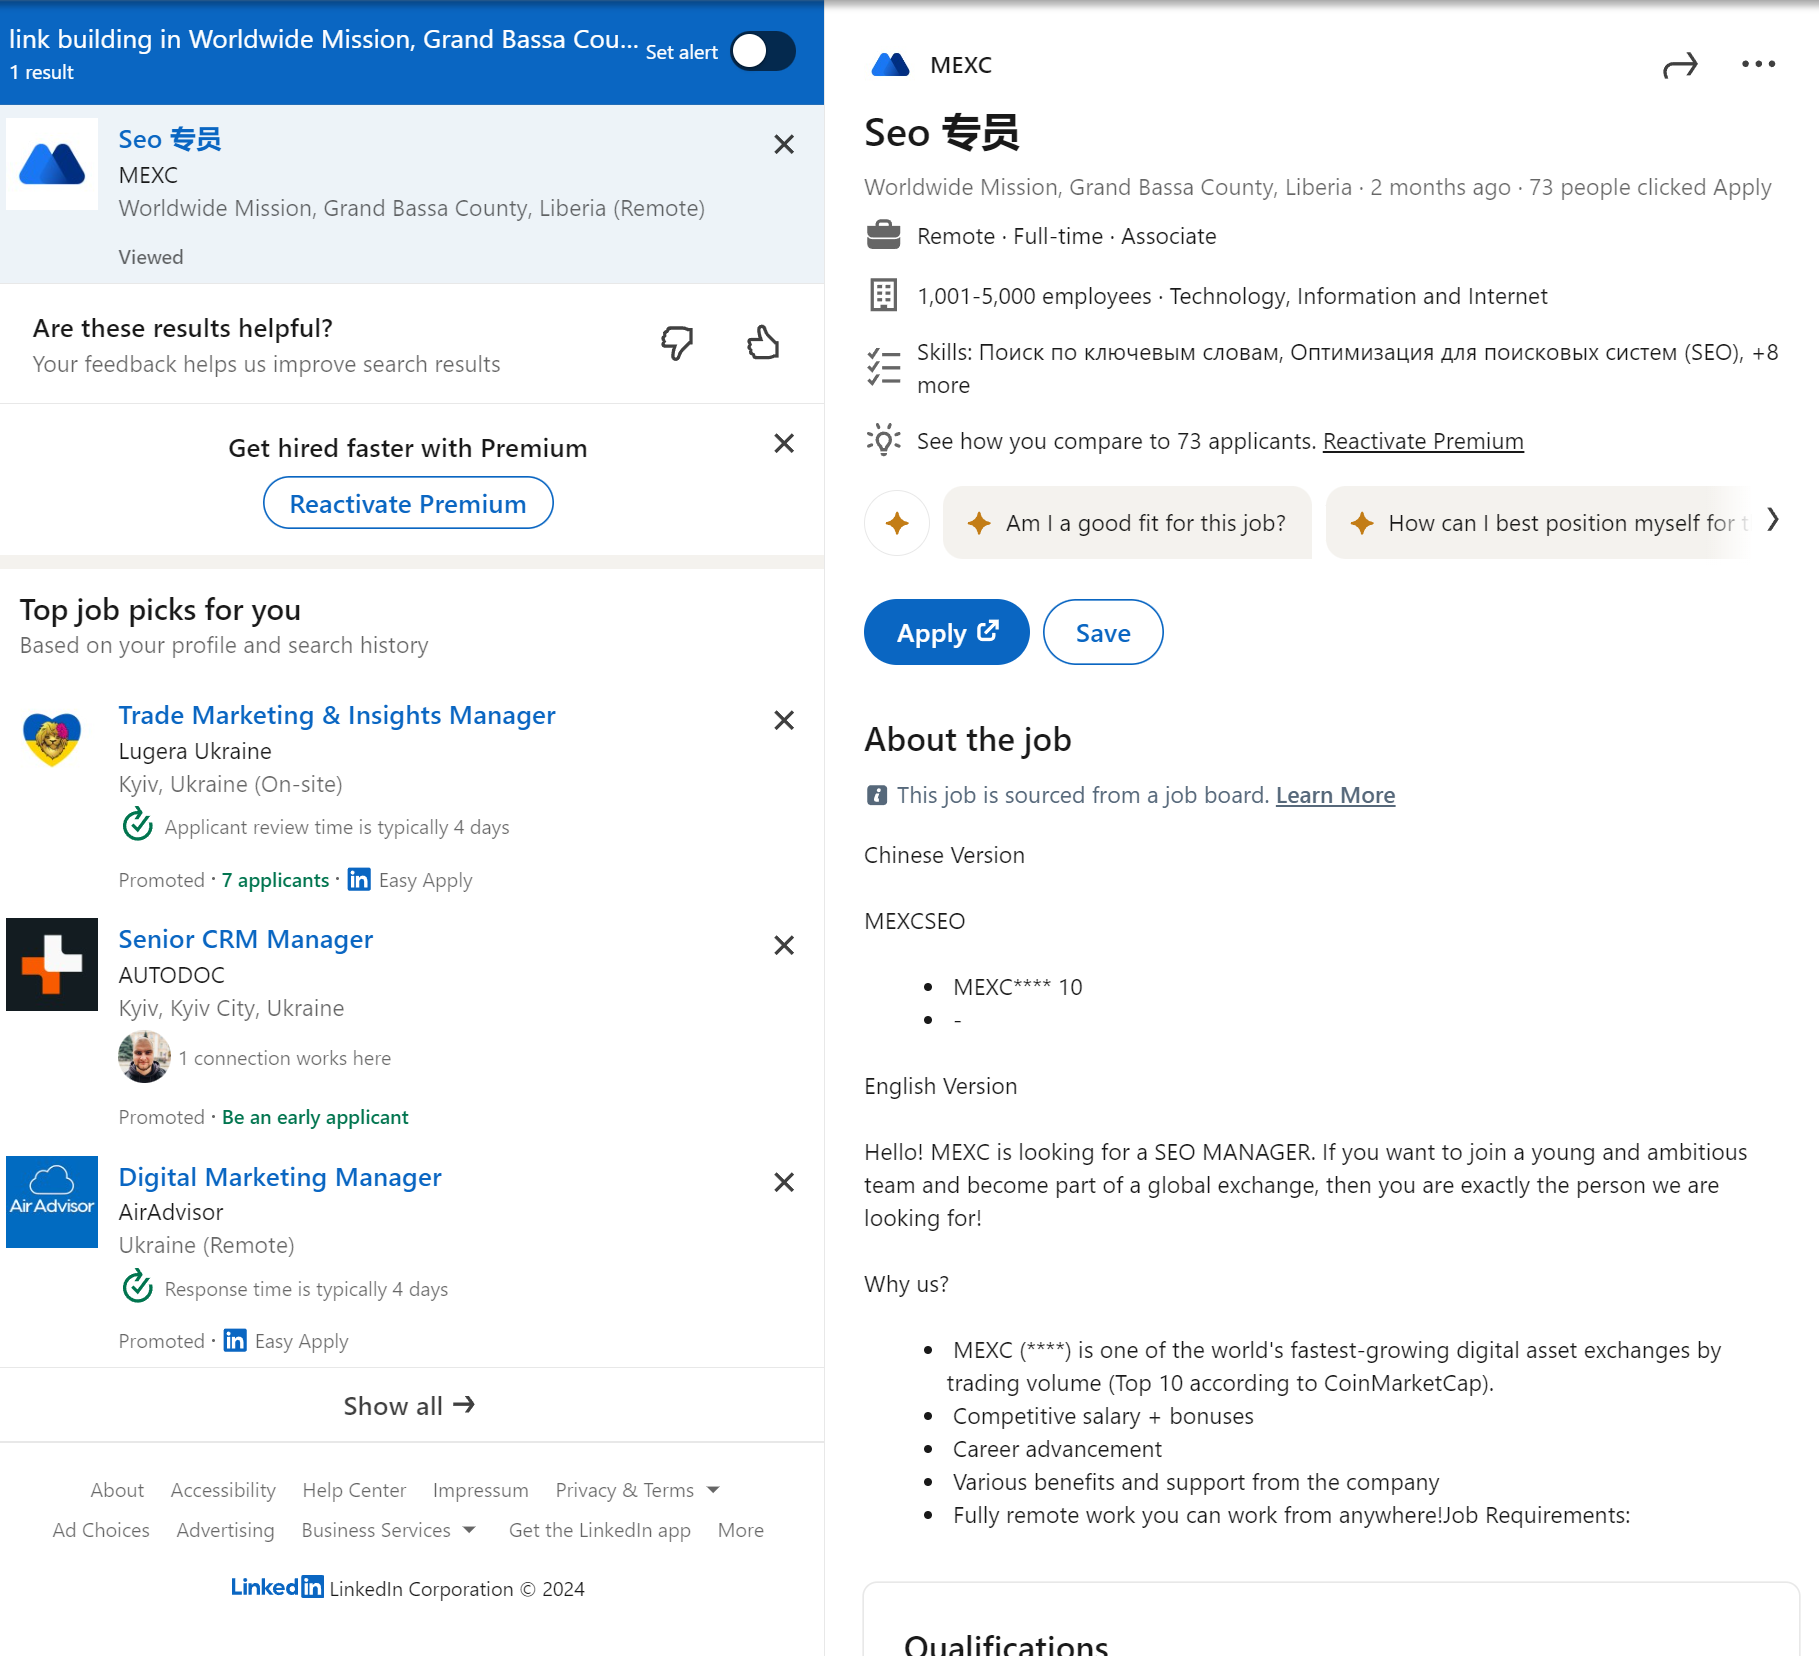Open Senior CRM Manager job listing

[x=246, y=939]
